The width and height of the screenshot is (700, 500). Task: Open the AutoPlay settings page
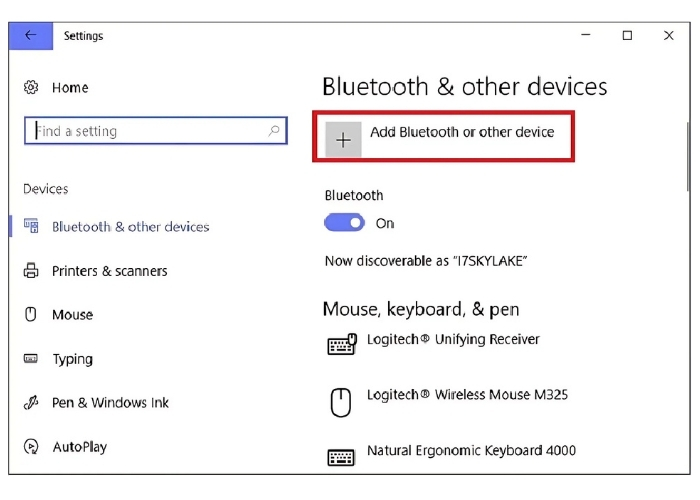79,447
